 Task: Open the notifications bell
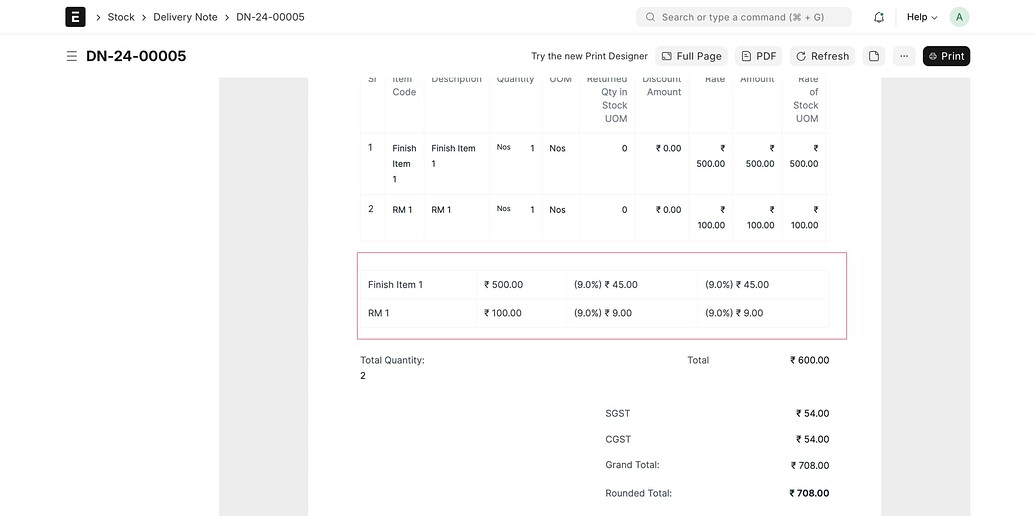[x=879, y=17]
